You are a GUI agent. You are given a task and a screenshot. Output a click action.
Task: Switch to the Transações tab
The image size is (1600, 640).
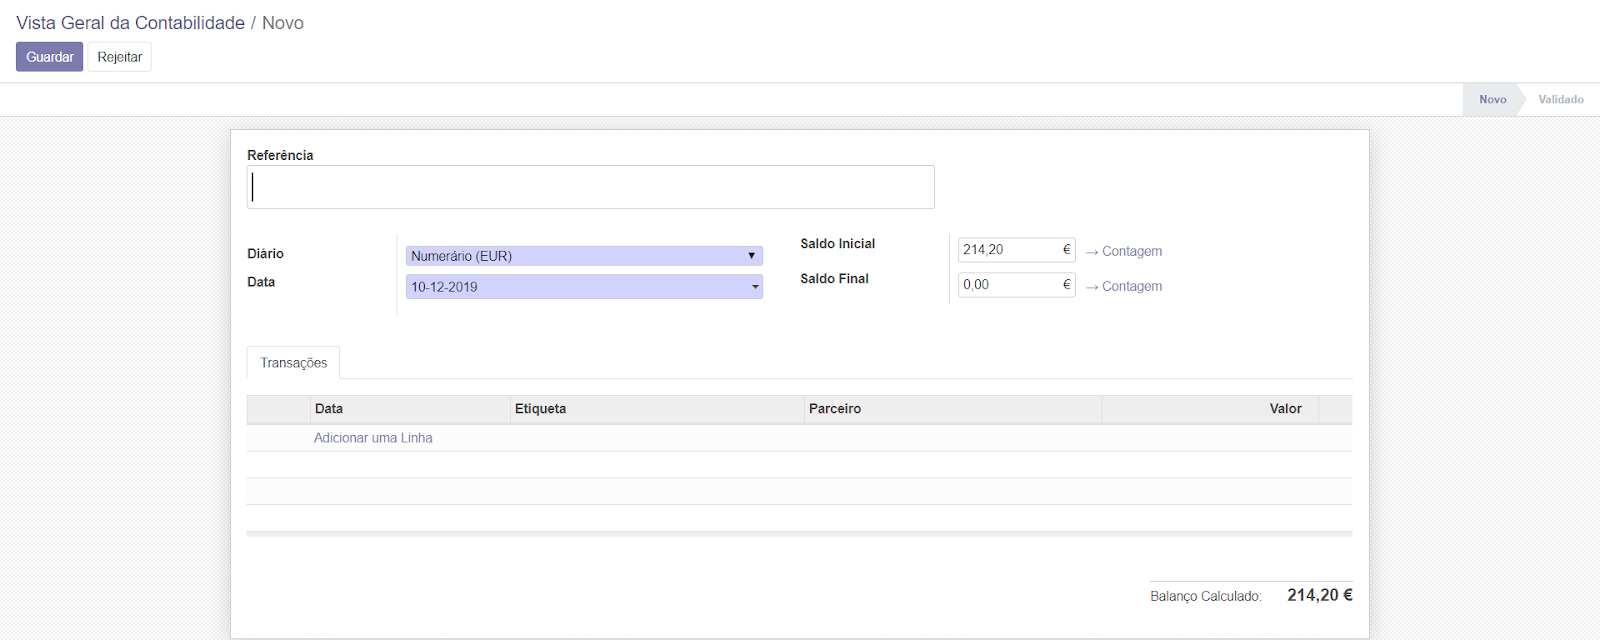293,363
